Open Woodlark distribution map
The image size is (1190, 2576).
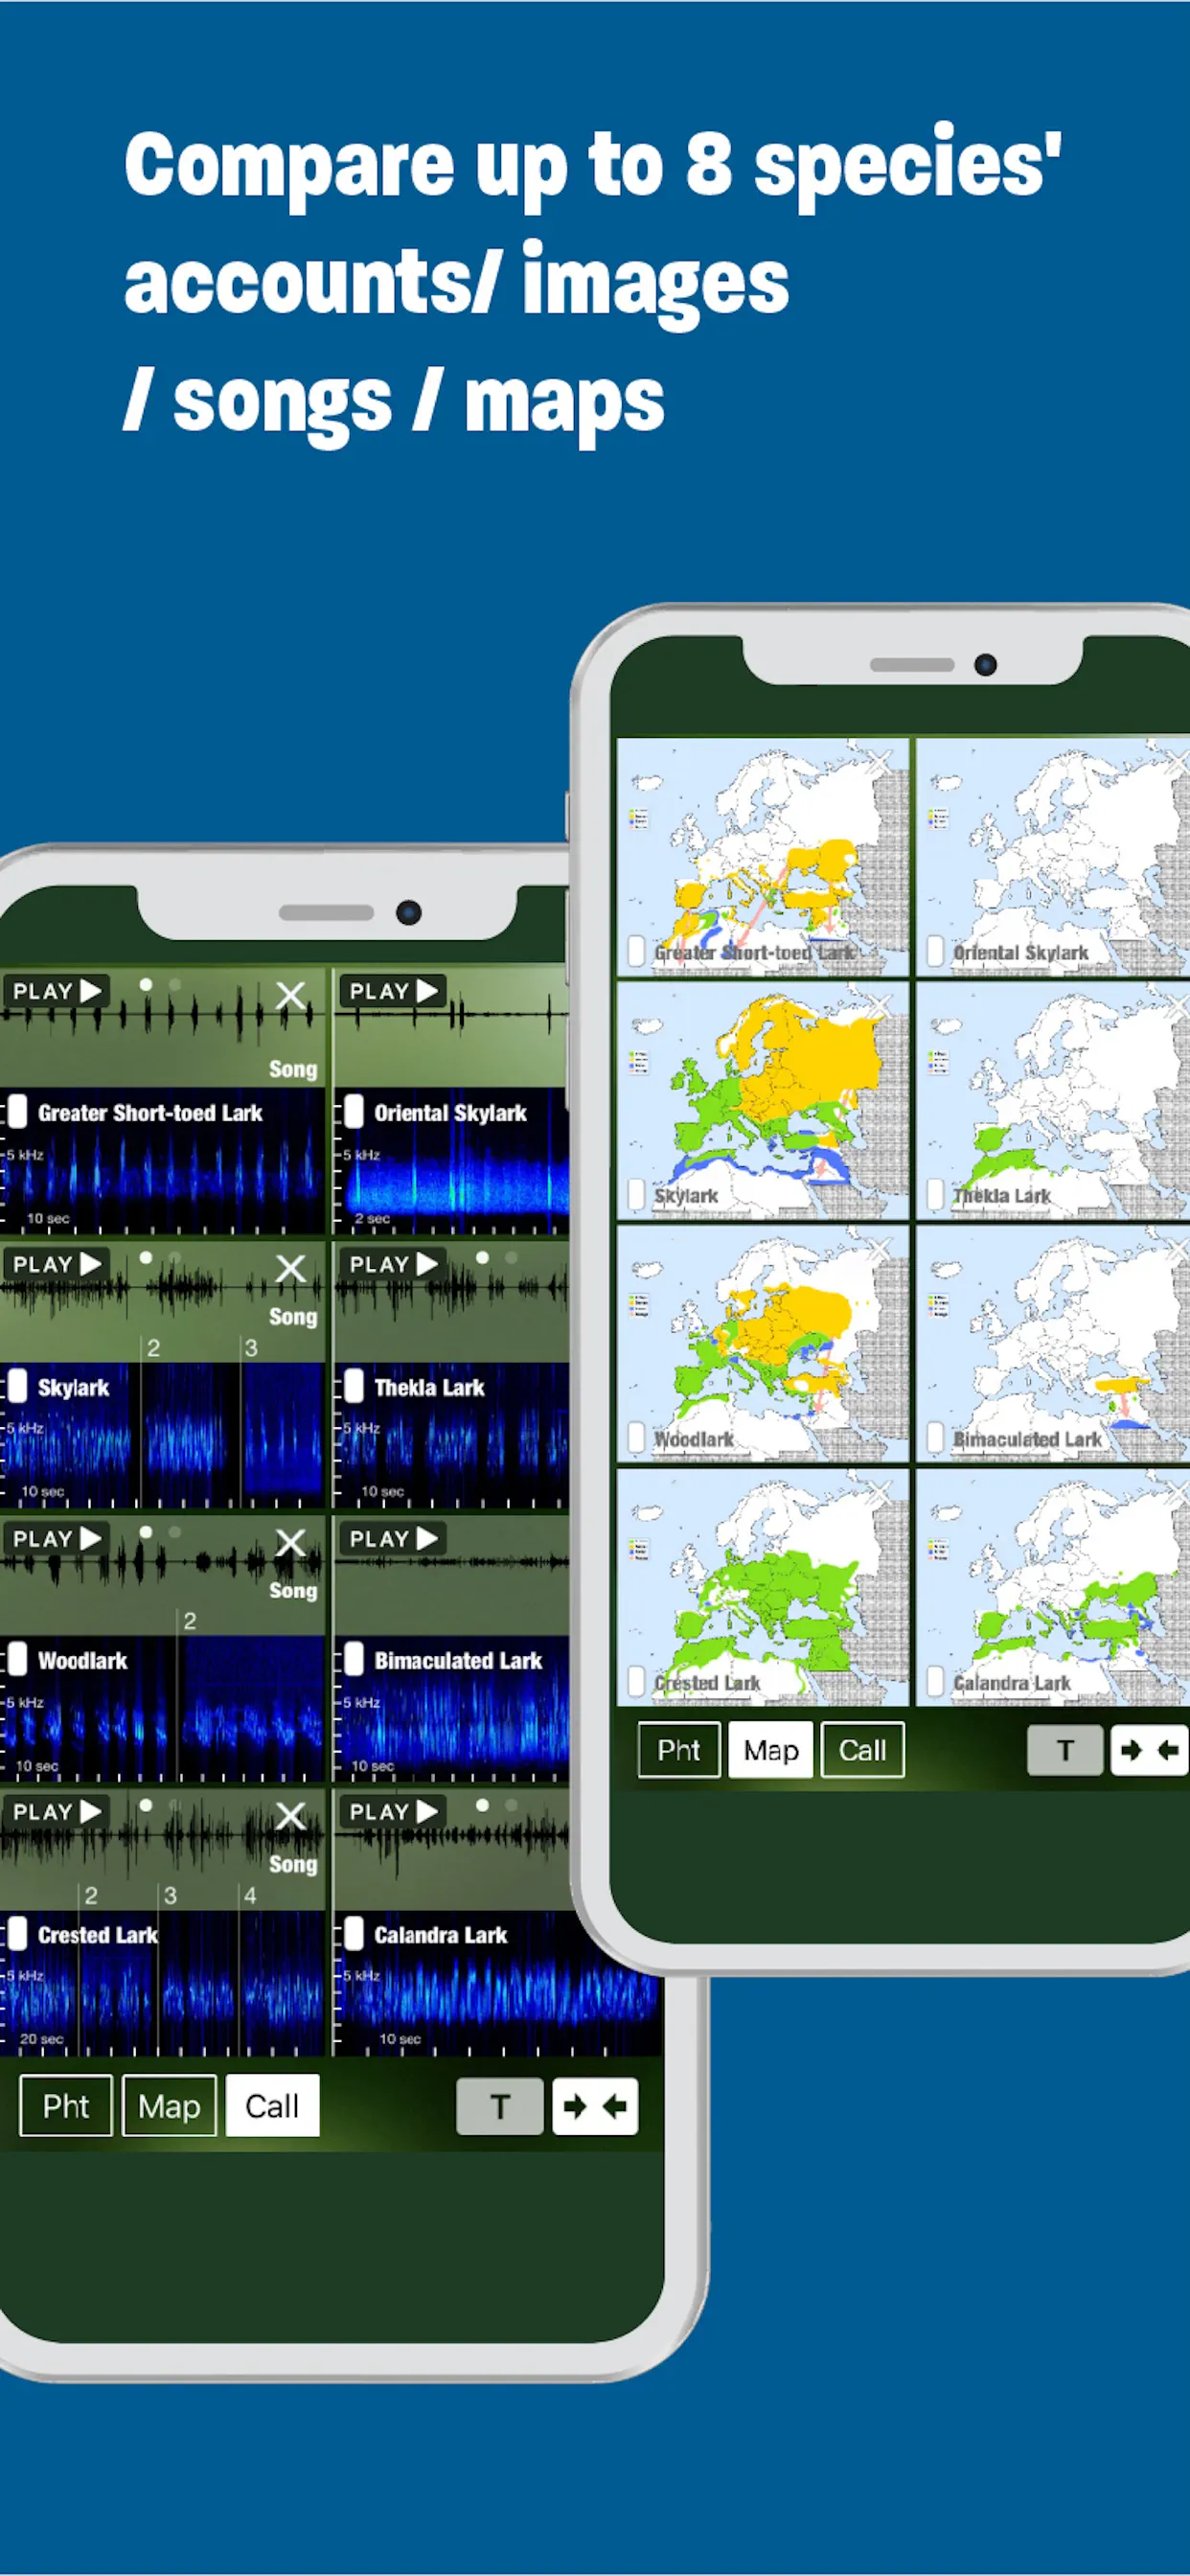763,1343
